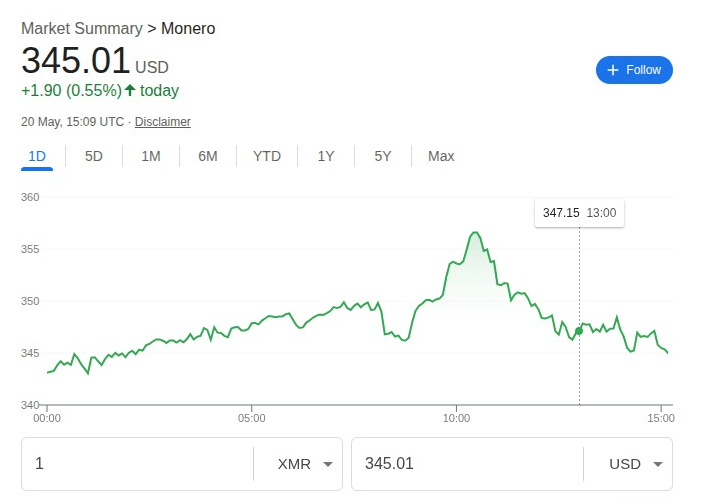The height and width of the screenshot is (504, 722).
Task: Click the plus icon on Follow button
Action: pyautogui.click(x=613, y=70)
